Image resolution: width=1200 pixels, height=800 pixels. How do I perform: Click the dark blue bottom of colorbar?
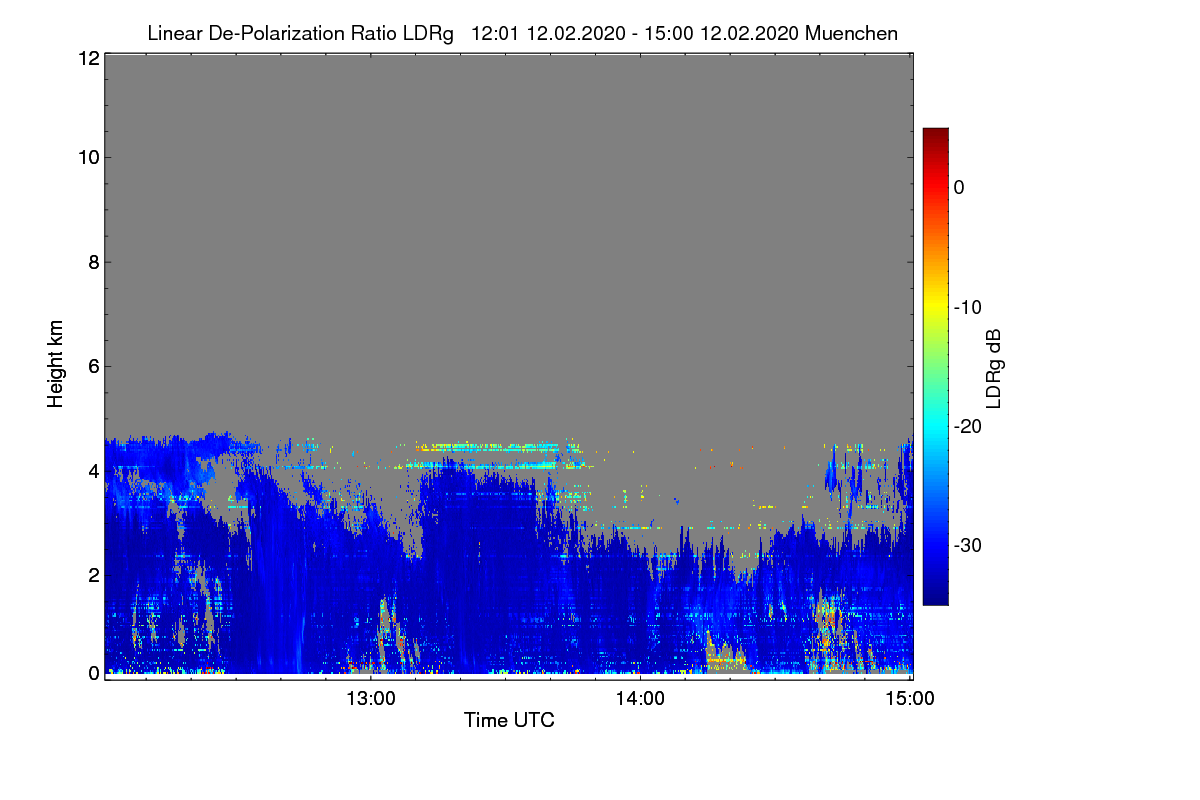tap(935, 597)
